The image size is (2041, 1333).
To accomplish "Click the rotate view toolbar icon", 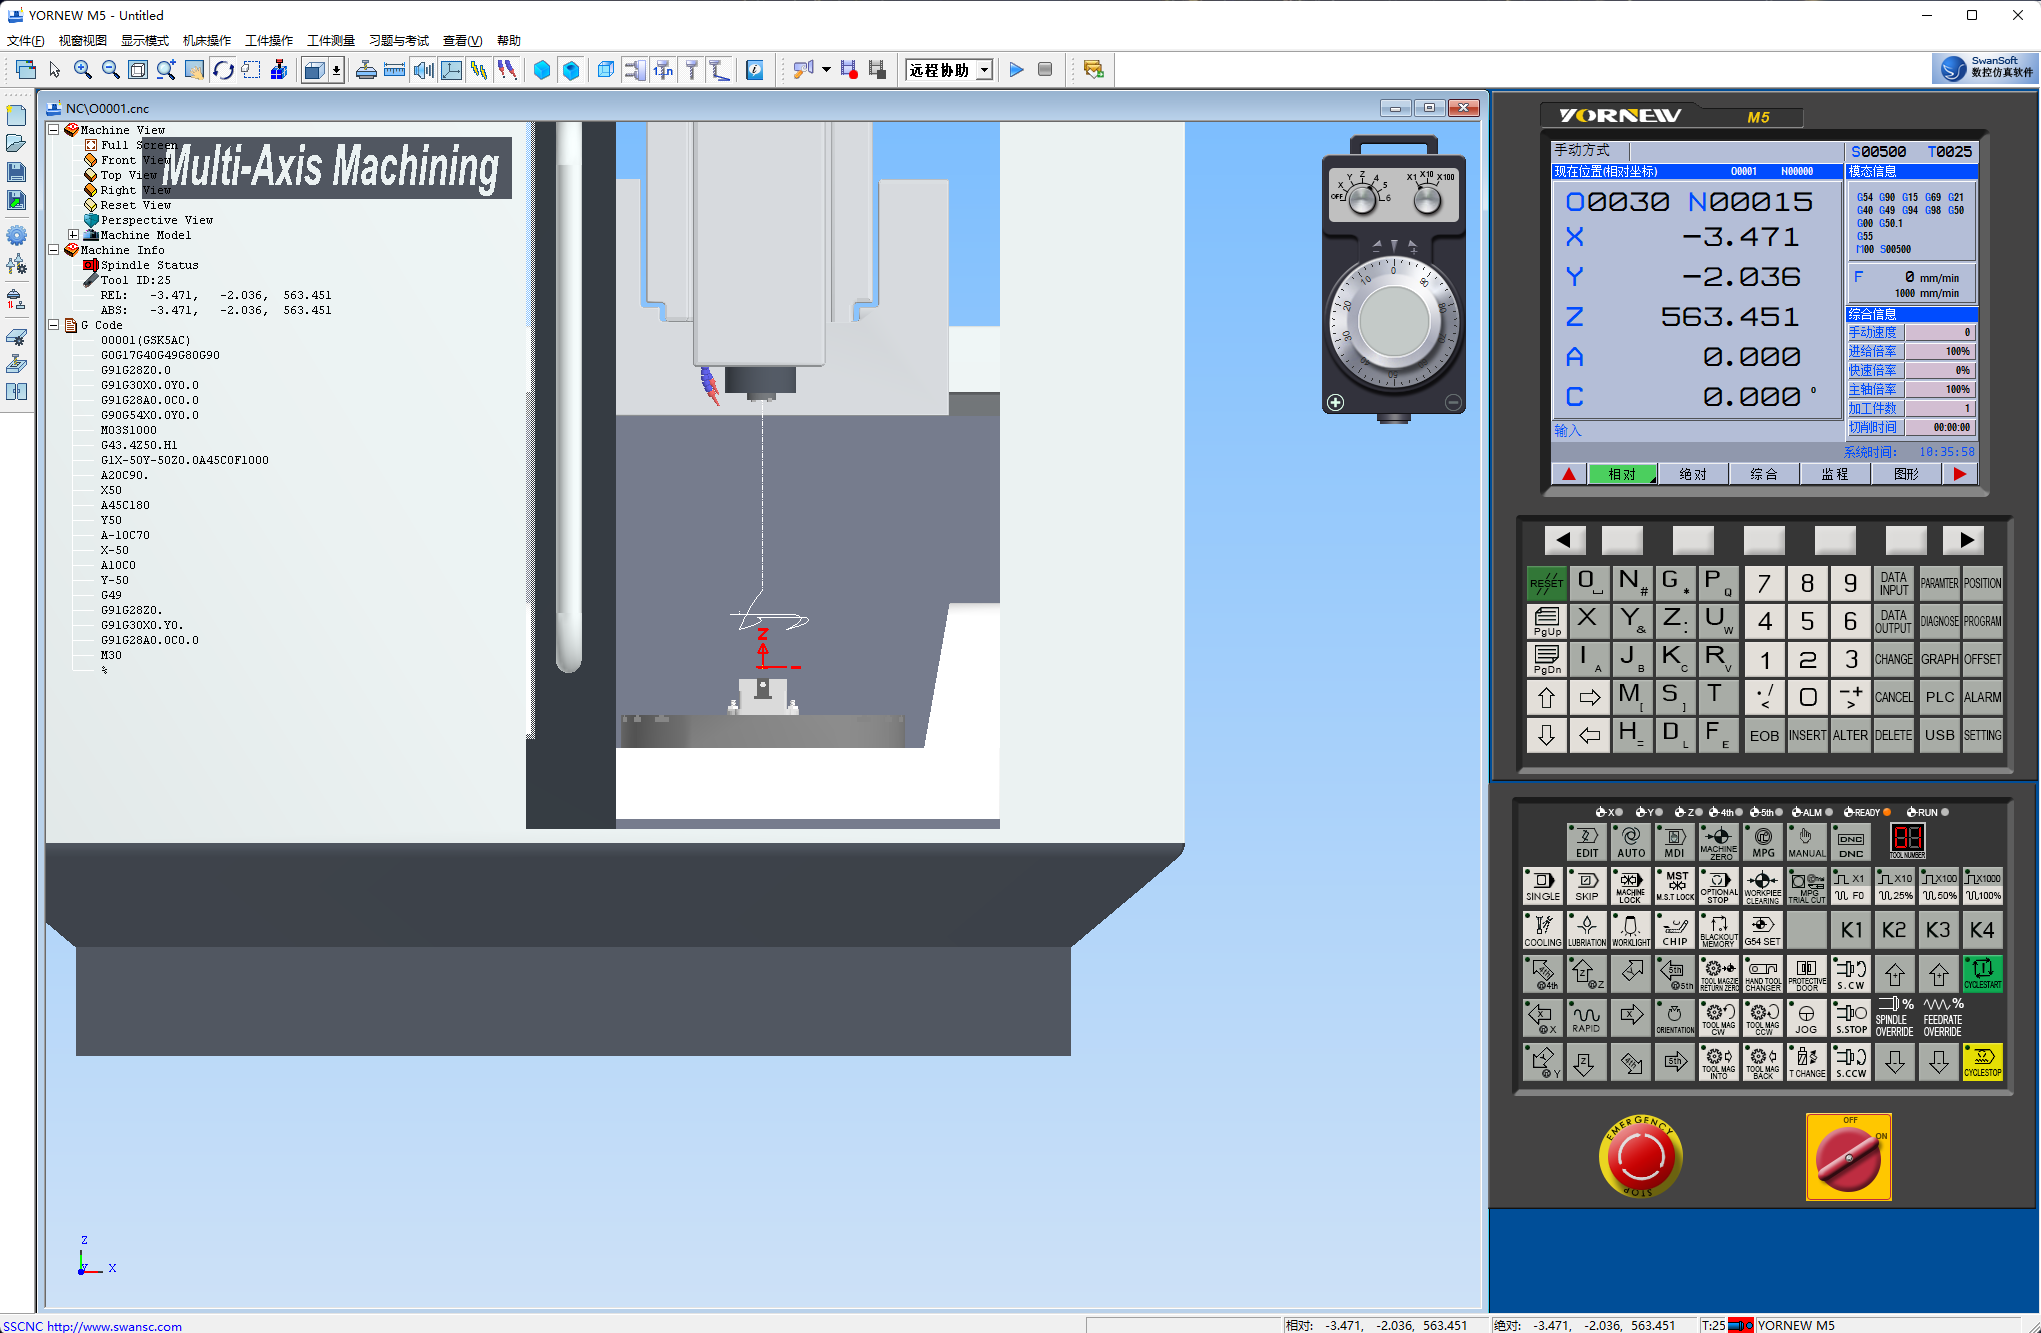I will click(223, 70).
